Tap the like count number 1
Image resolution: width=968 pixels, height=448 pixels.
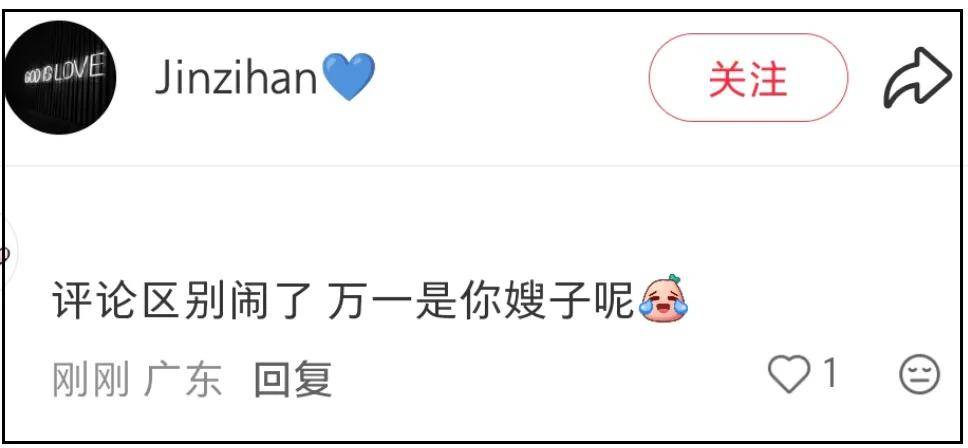coord(830,373)
